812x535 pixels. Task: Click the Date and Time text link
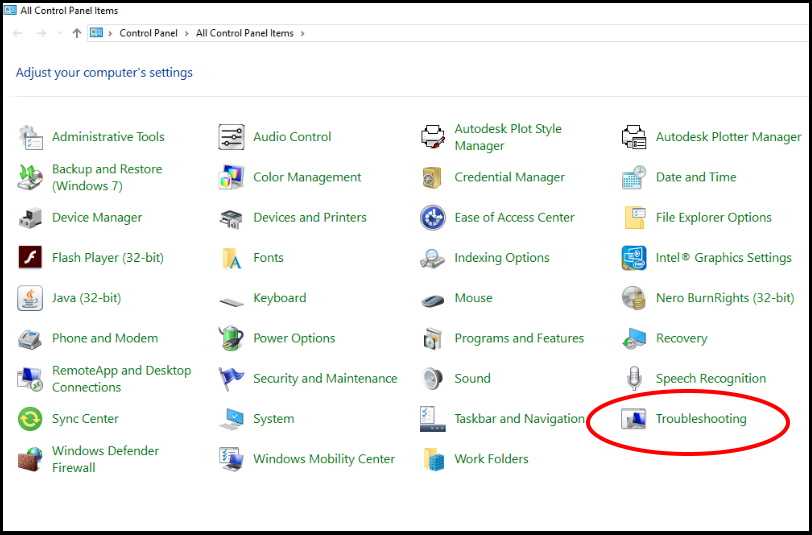(x=695, y=177)
